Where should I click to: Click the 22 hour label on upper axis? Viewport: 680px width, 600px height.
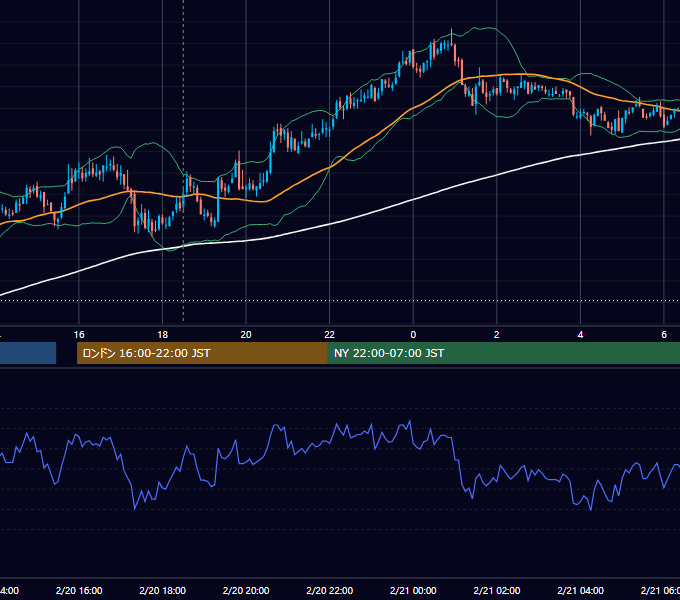330,335
